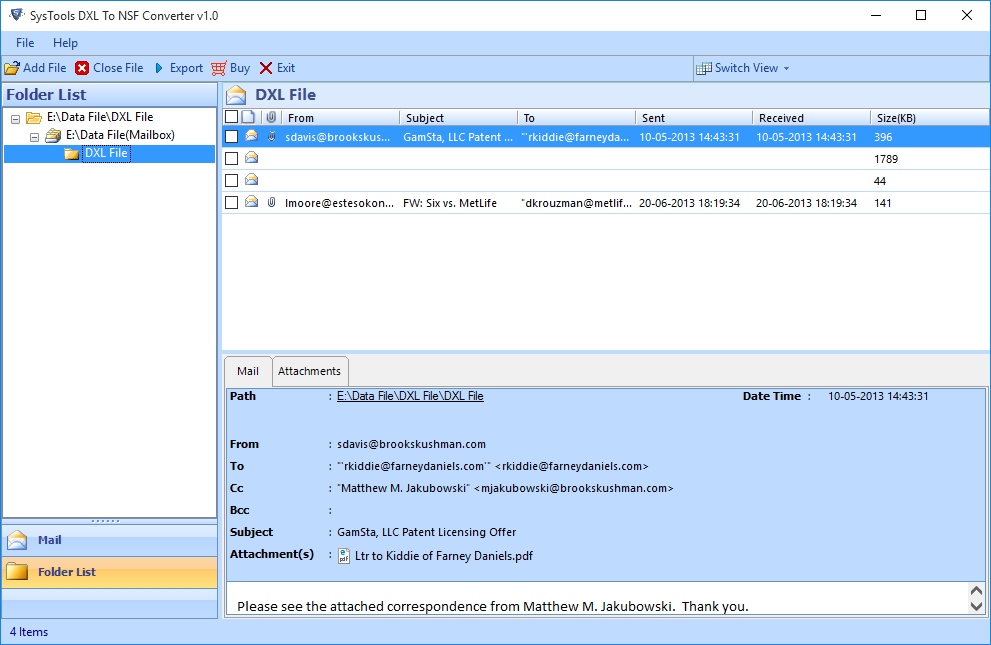Open the Help menu
The image size is (991, 645).
click(x=65, y=43)
